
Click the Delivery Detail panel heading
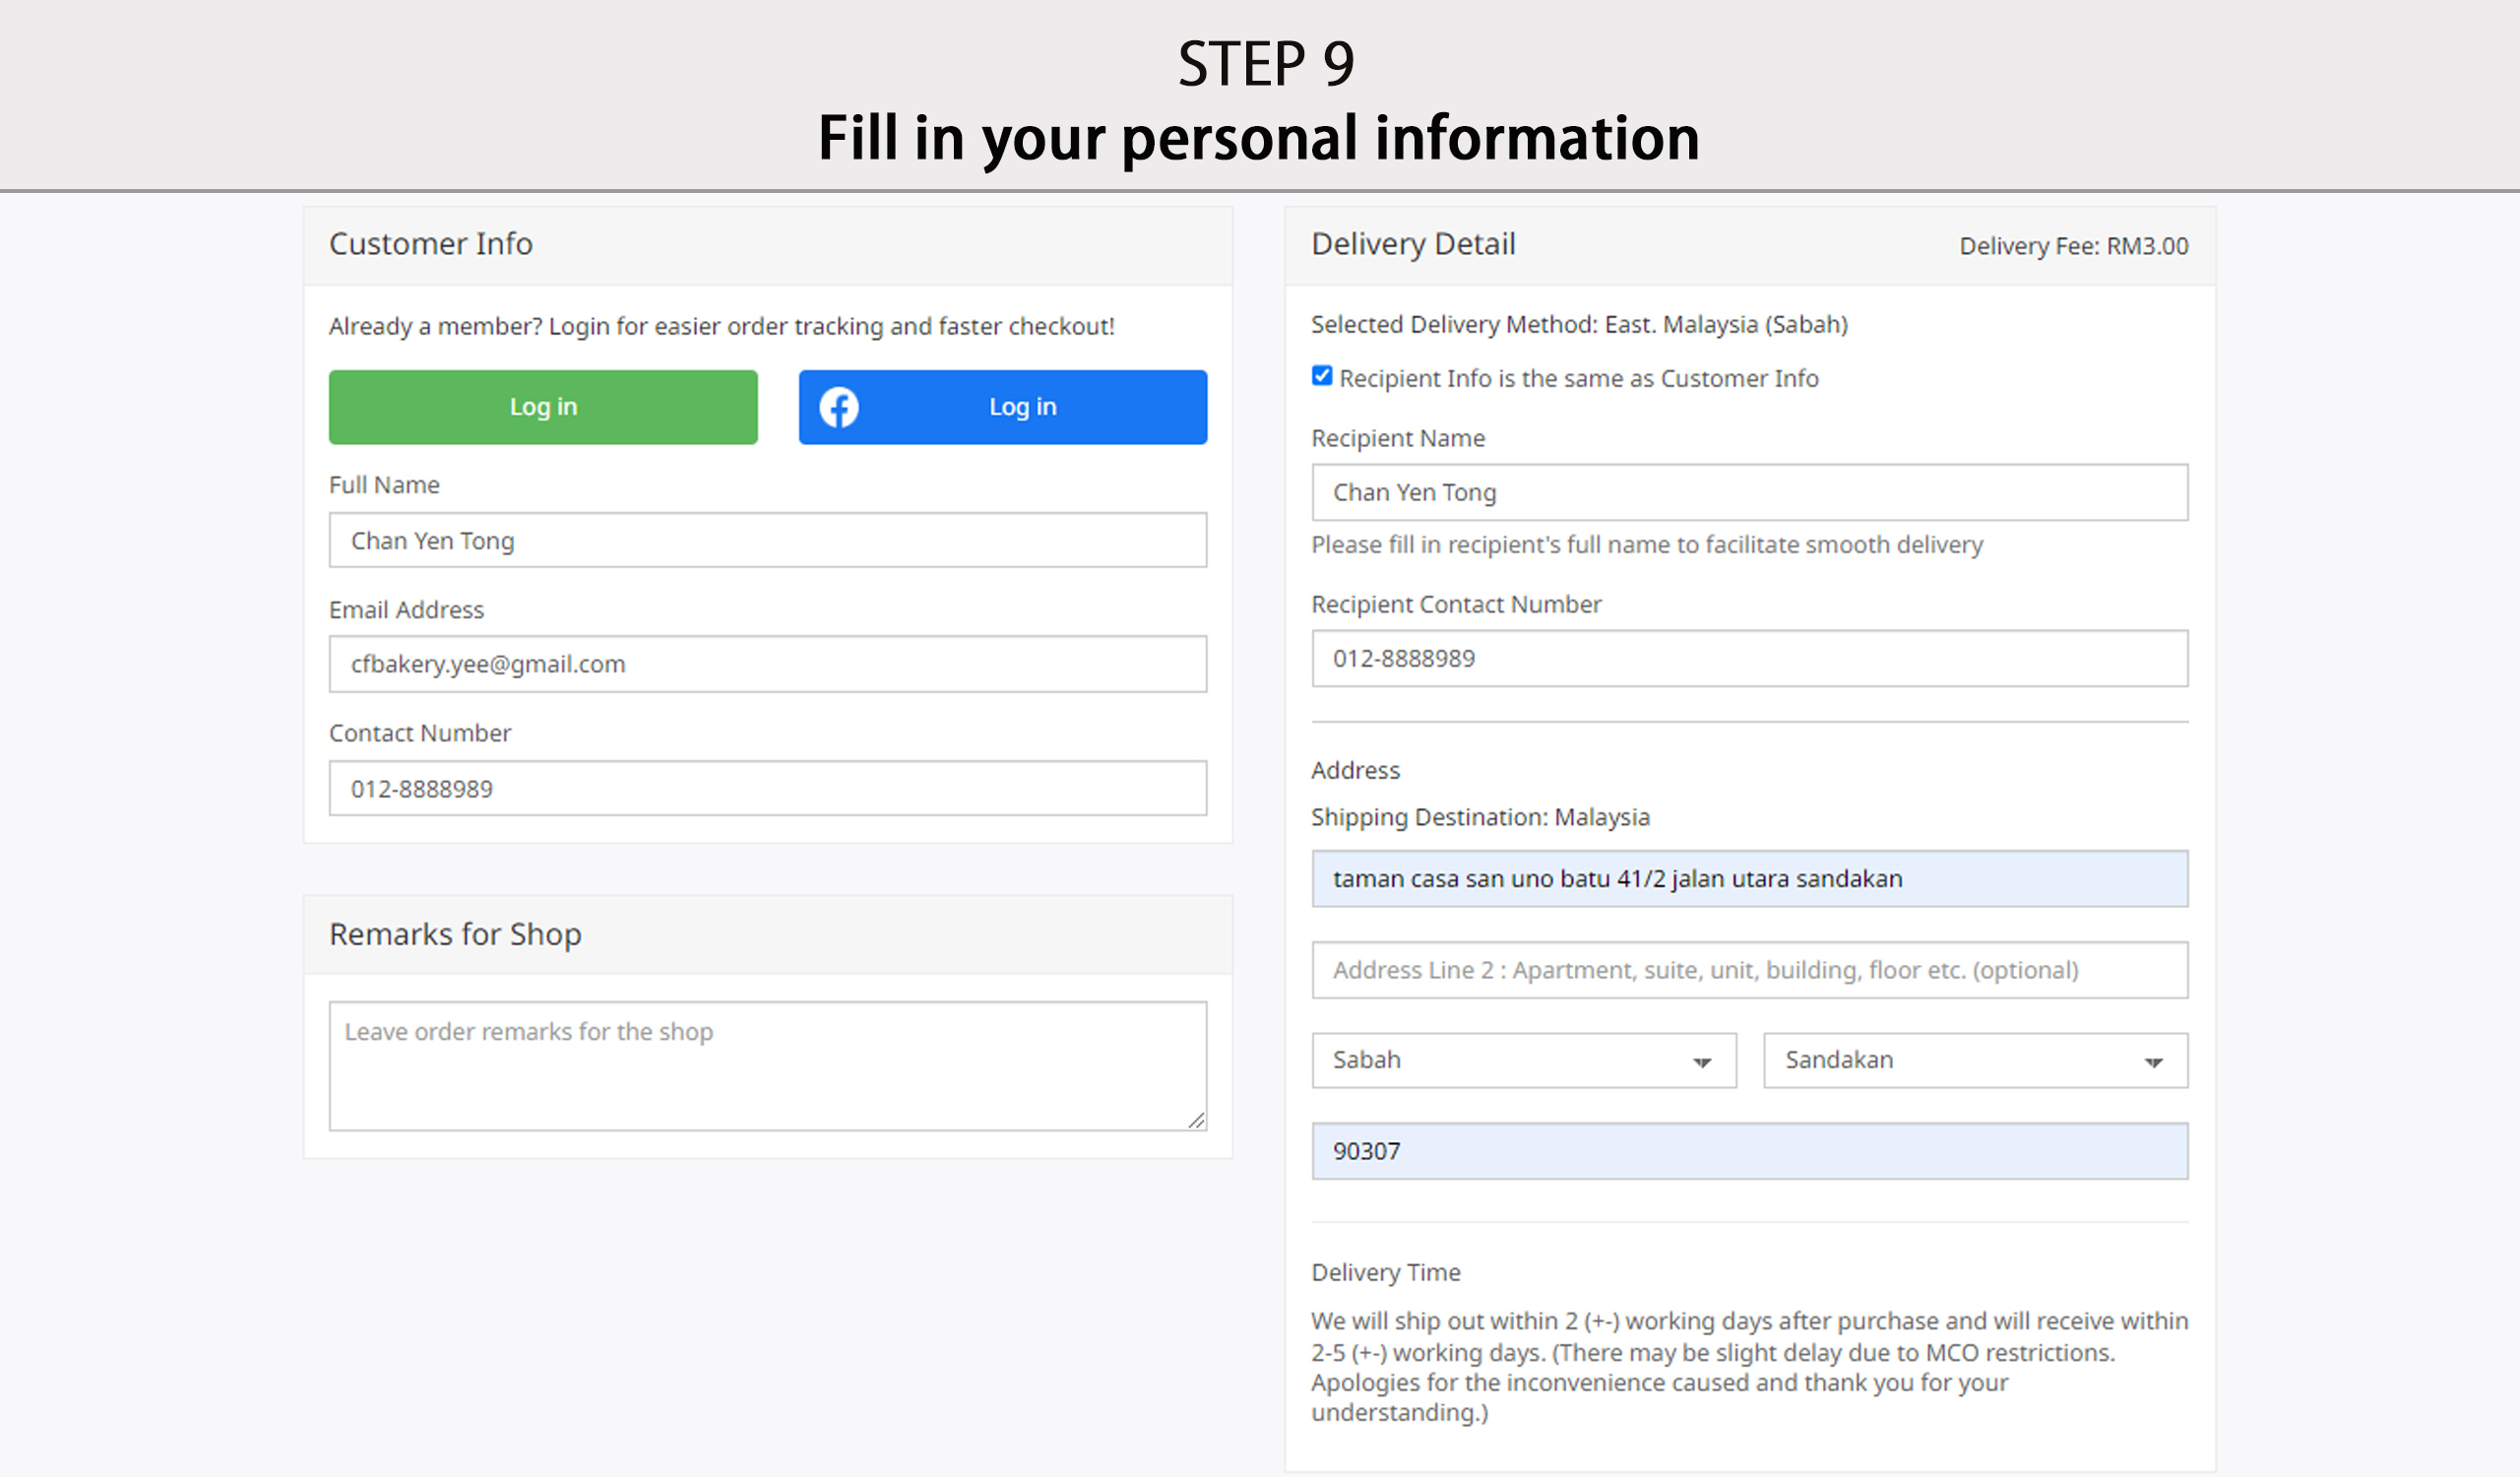(x=1412, y=244)
